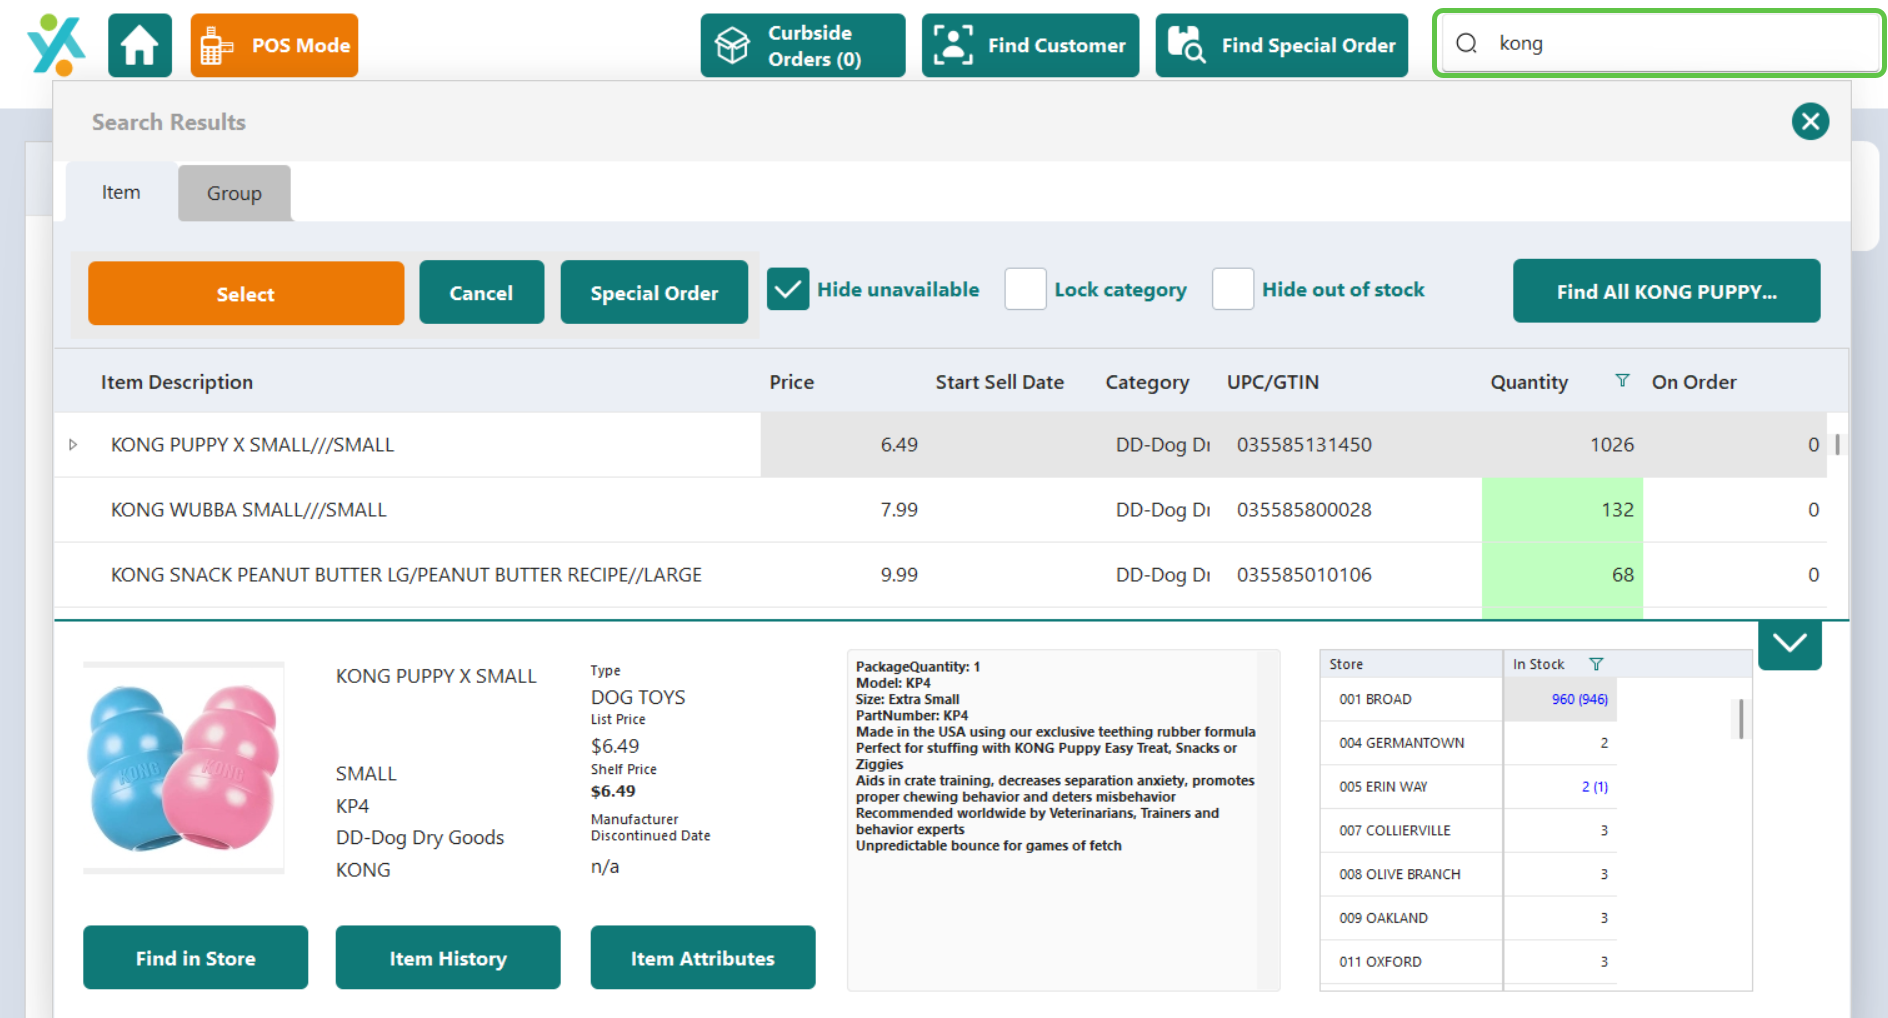Click Find All KONG PUPPY button
Viewport: 1888px width, 1018px height.
coord(1666,291)
